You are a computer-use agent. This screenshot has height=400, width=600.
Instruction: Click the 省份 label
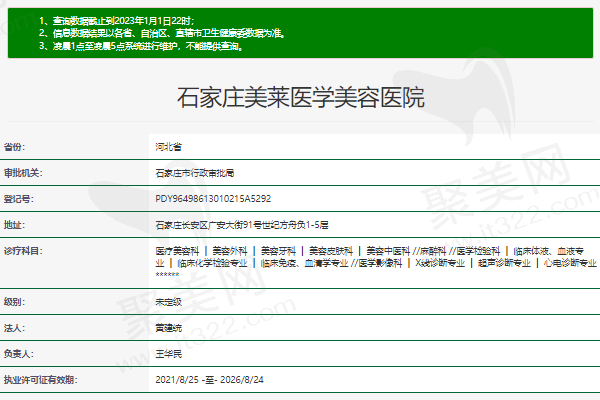14,147
